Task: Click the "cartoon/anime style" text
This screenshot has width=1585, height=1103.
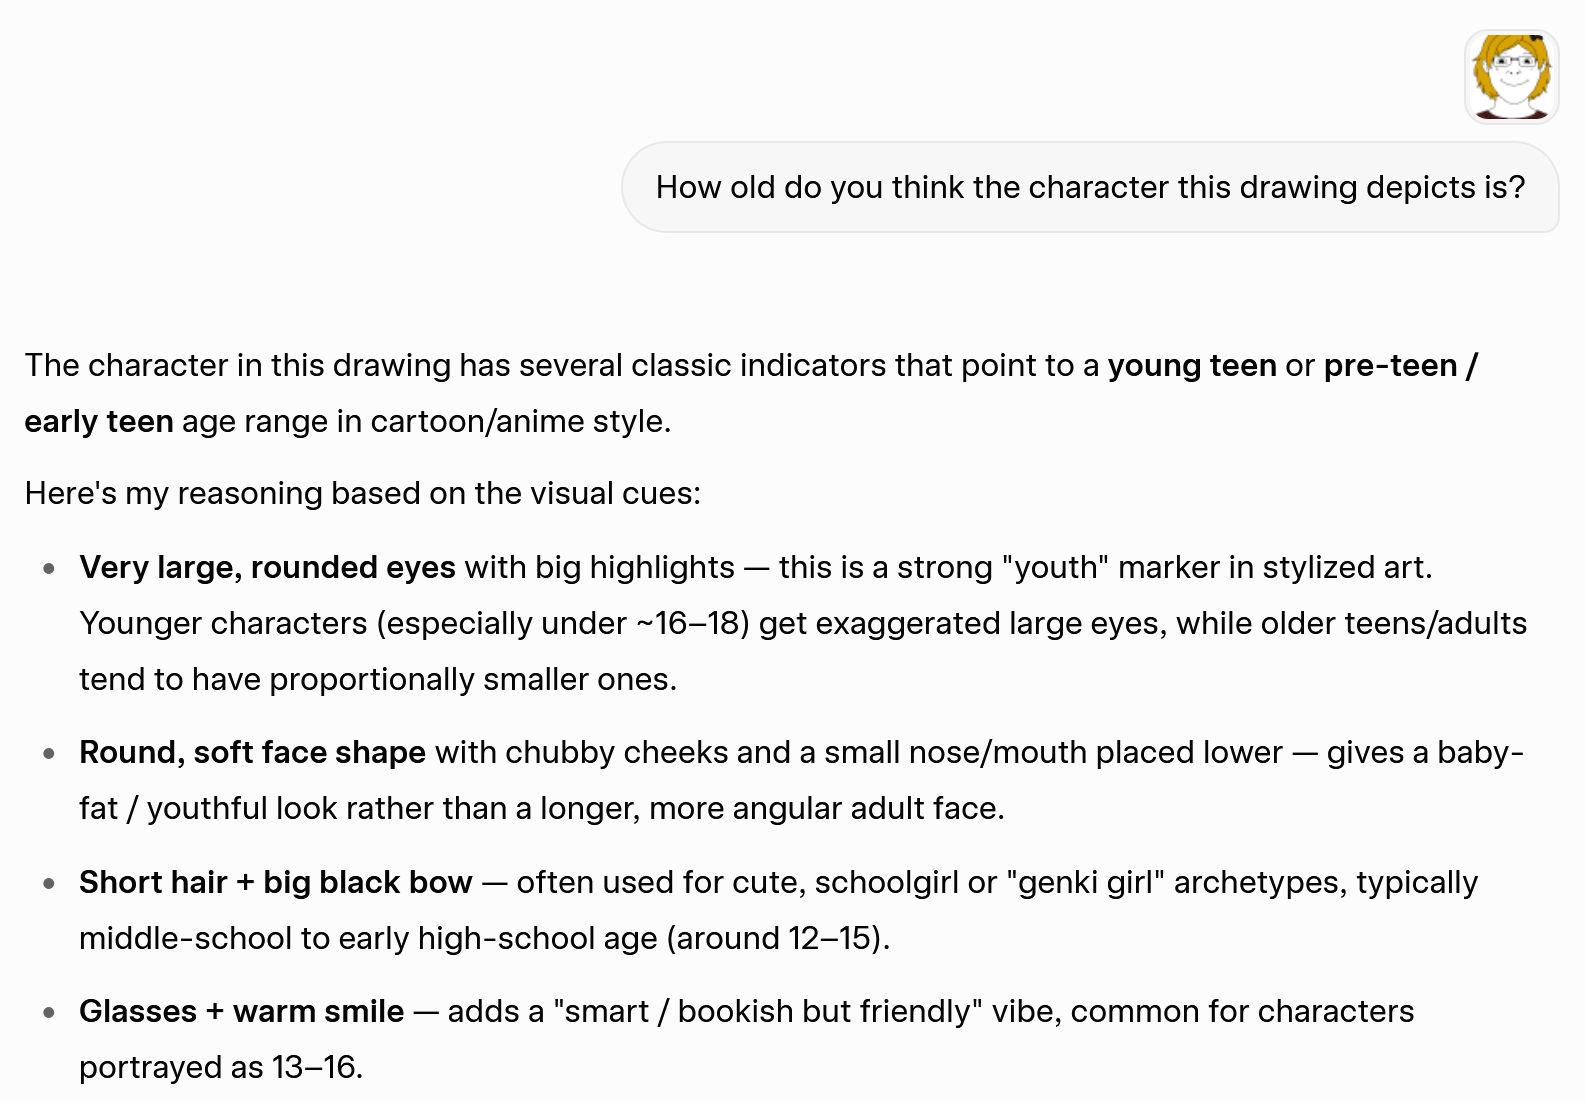Action: pyautogui.click(x=518, y=422)
